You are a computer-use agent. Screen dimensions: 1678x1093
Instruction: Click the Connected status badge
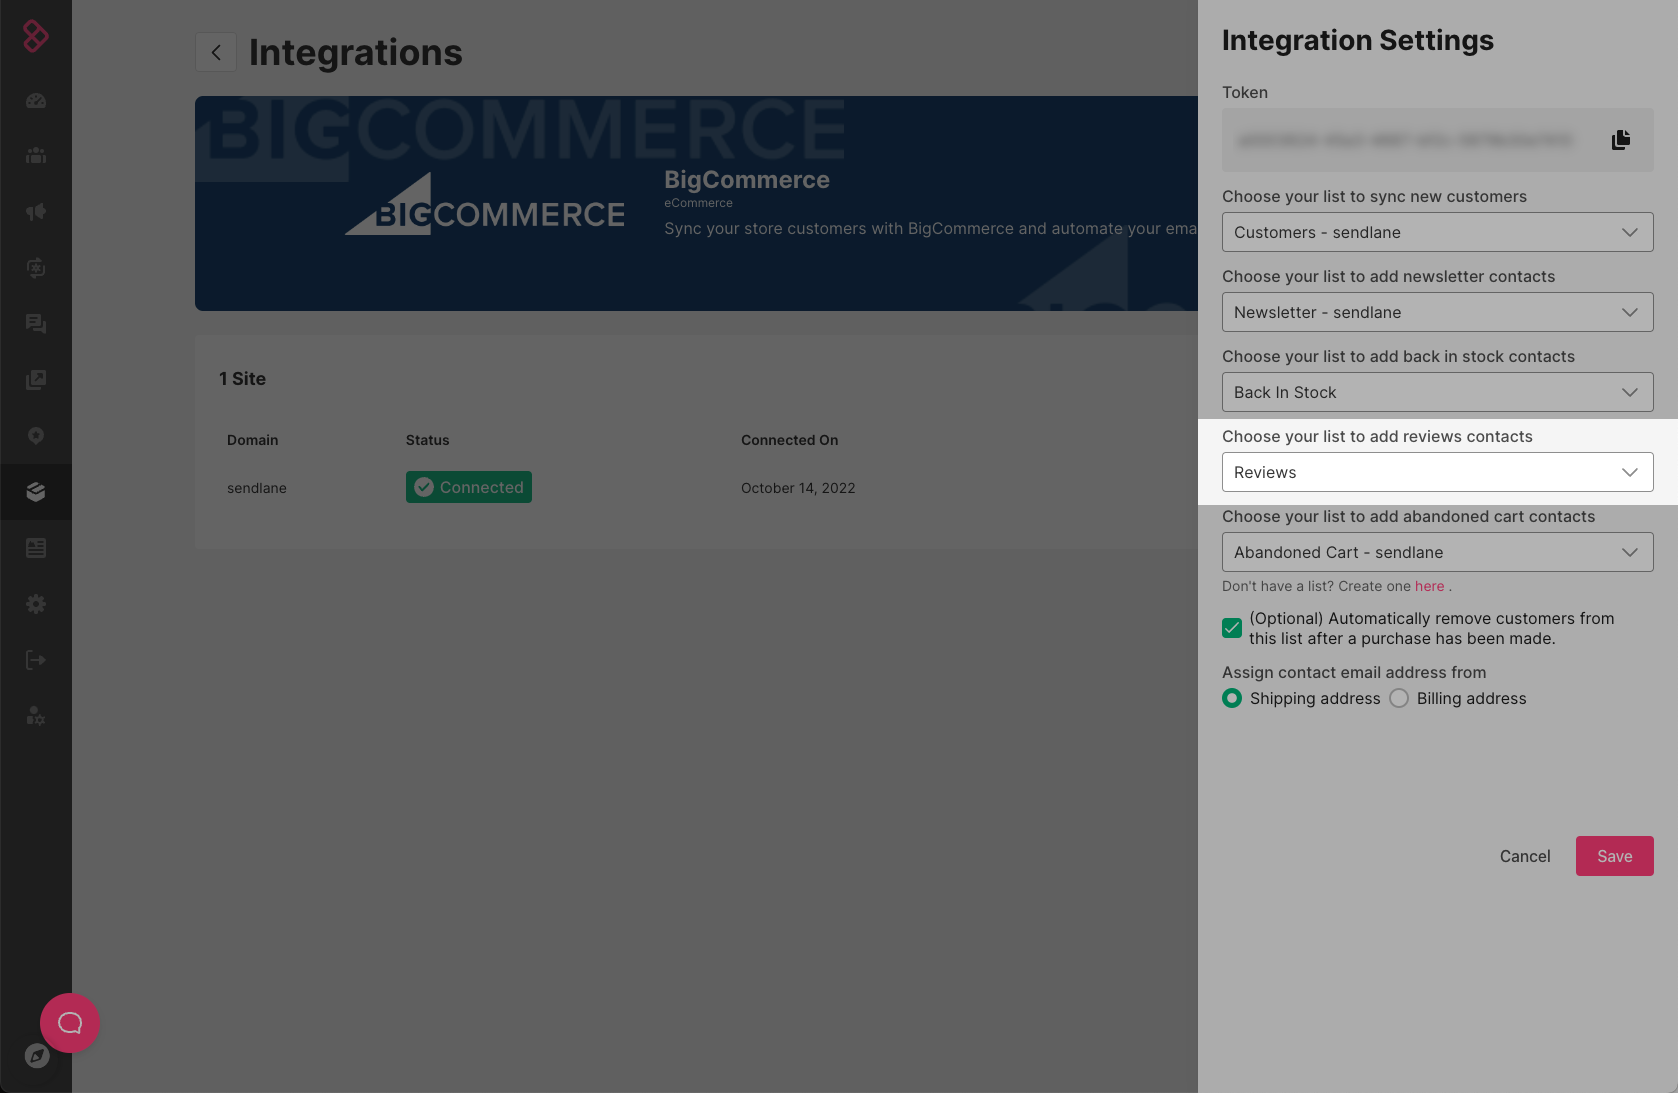(x=469, y=487)
